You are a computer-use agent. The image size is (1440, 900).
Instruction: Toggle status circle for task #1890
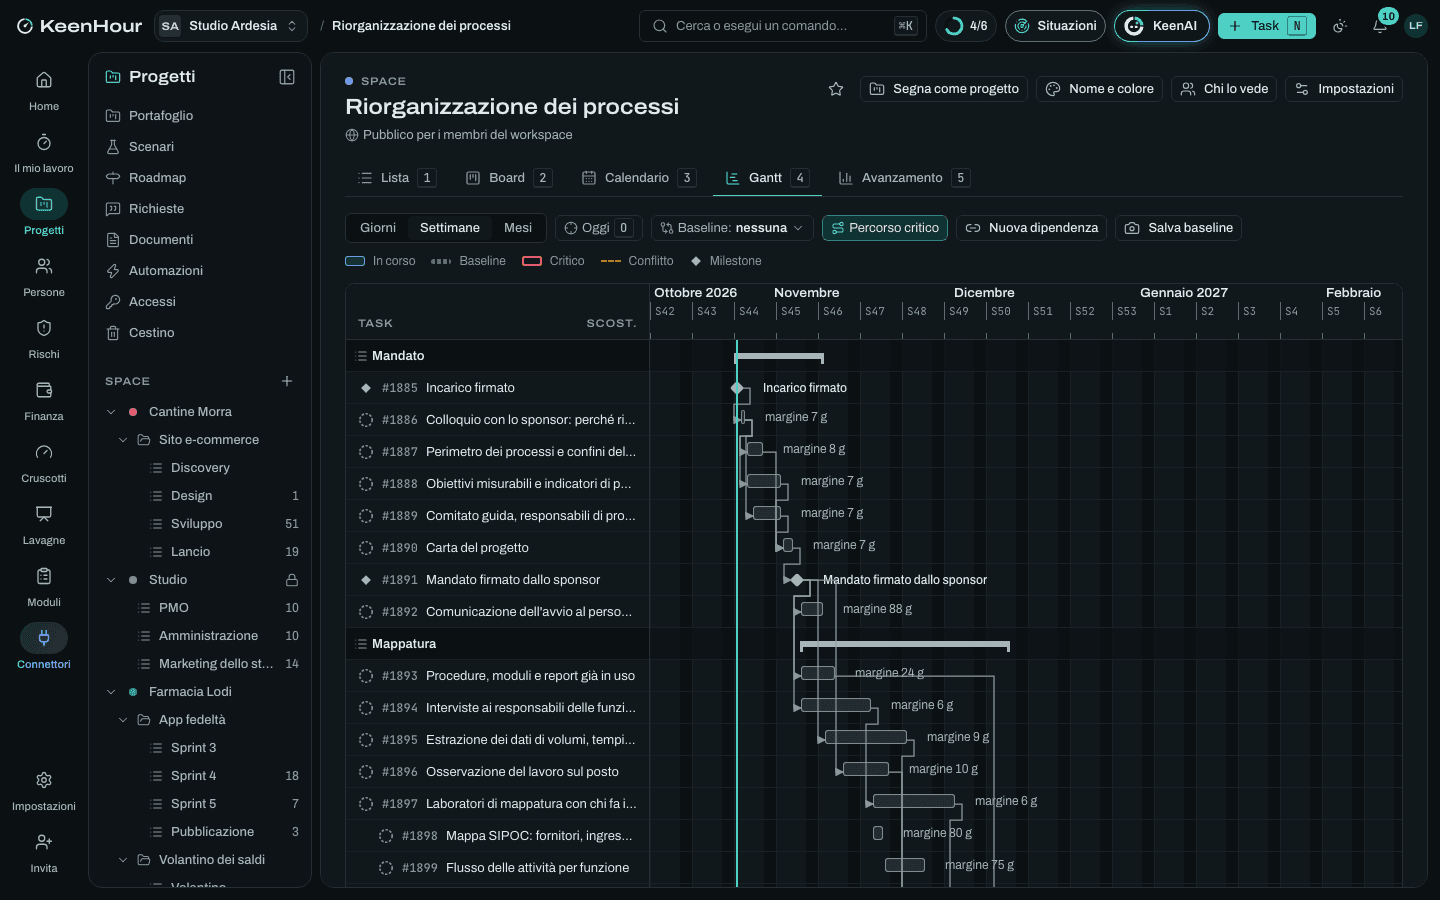click(366, 548)
